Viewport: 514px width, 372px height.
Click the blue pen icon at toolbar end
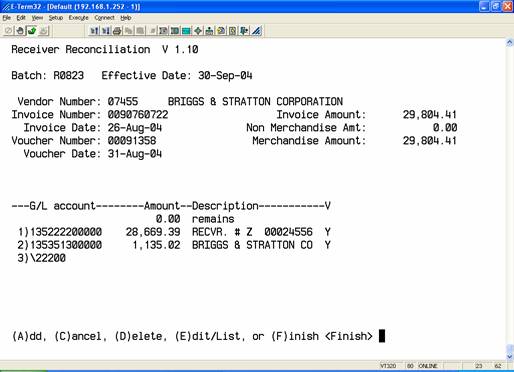[x=256, y=31]
